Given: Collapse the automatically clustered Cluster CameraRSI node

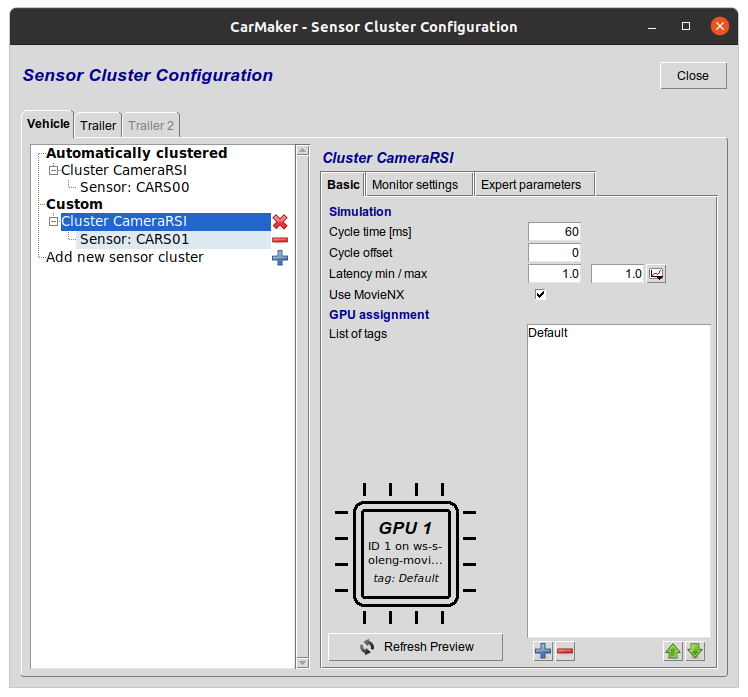Looking at the screenshot, I should tap(54, 171).
